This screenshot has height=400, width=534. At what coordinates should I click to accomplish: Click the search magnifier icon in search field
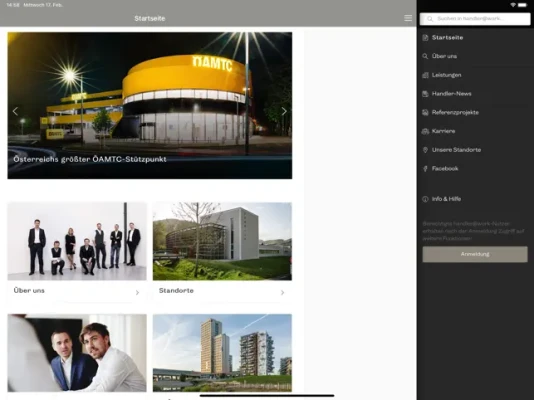point(430,19)
